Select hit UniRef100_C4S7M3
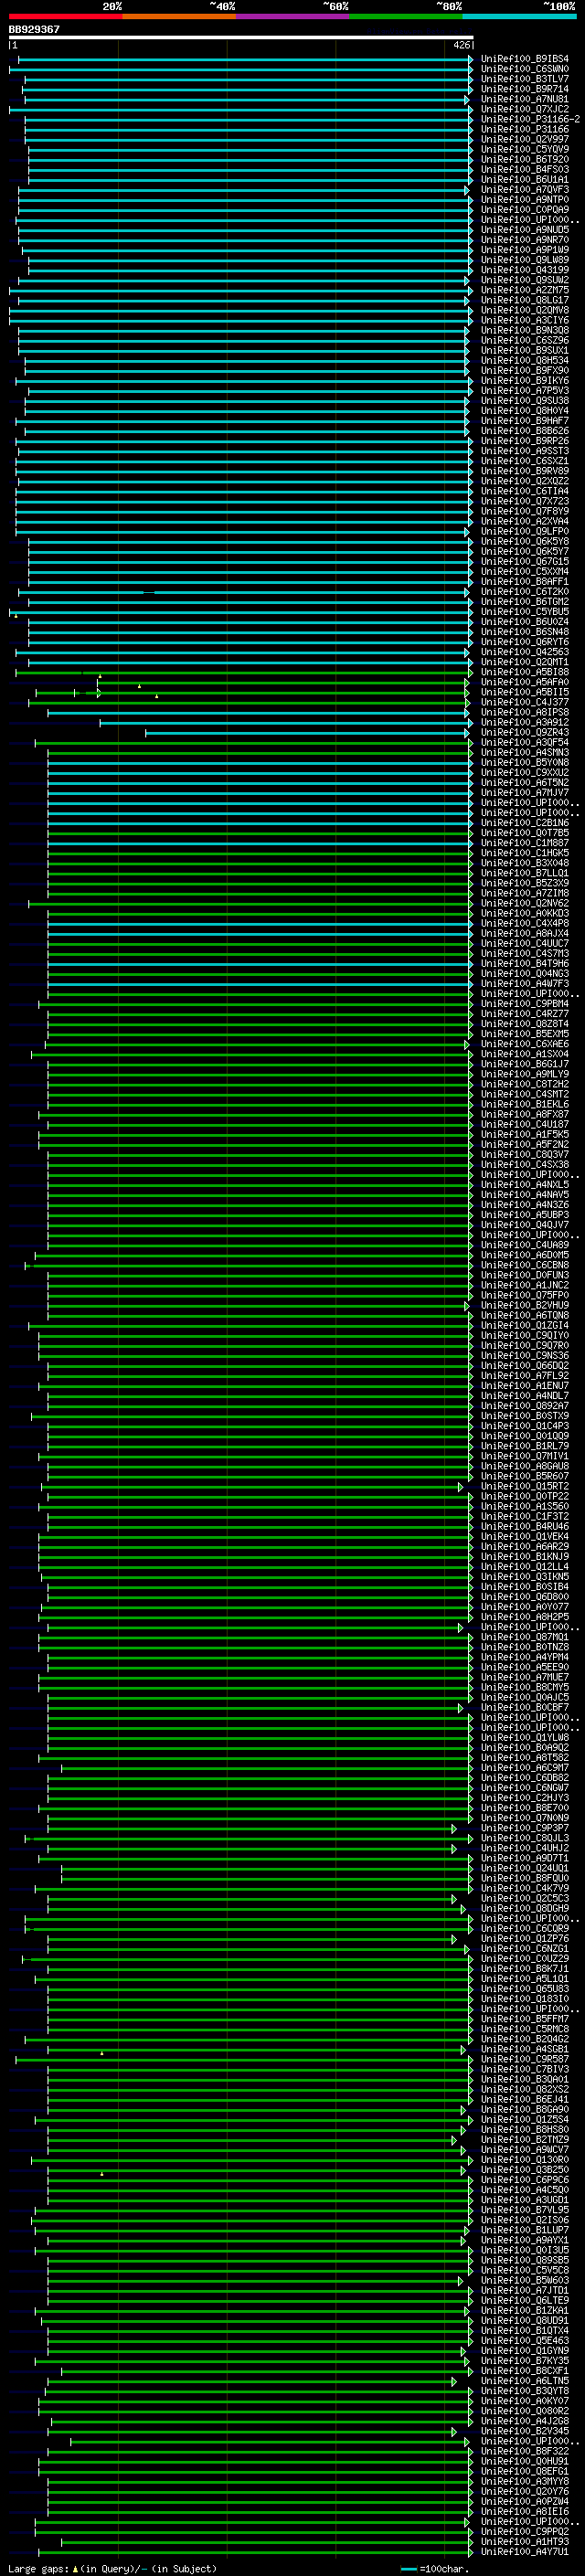Screen dimensions: 585x2576 [524, 953]
